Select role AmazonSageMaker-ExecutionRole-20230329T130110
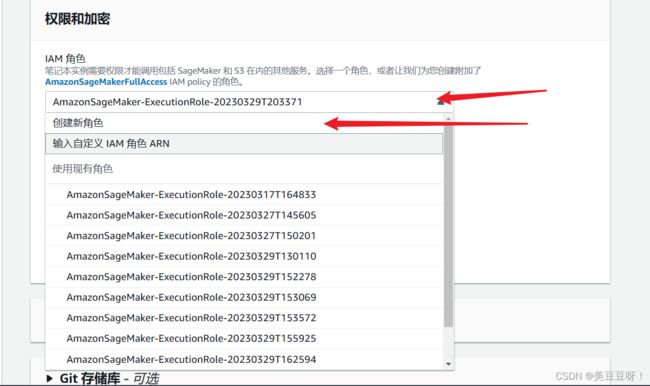This screenshot has height=386, width=650. coord(244,256)
